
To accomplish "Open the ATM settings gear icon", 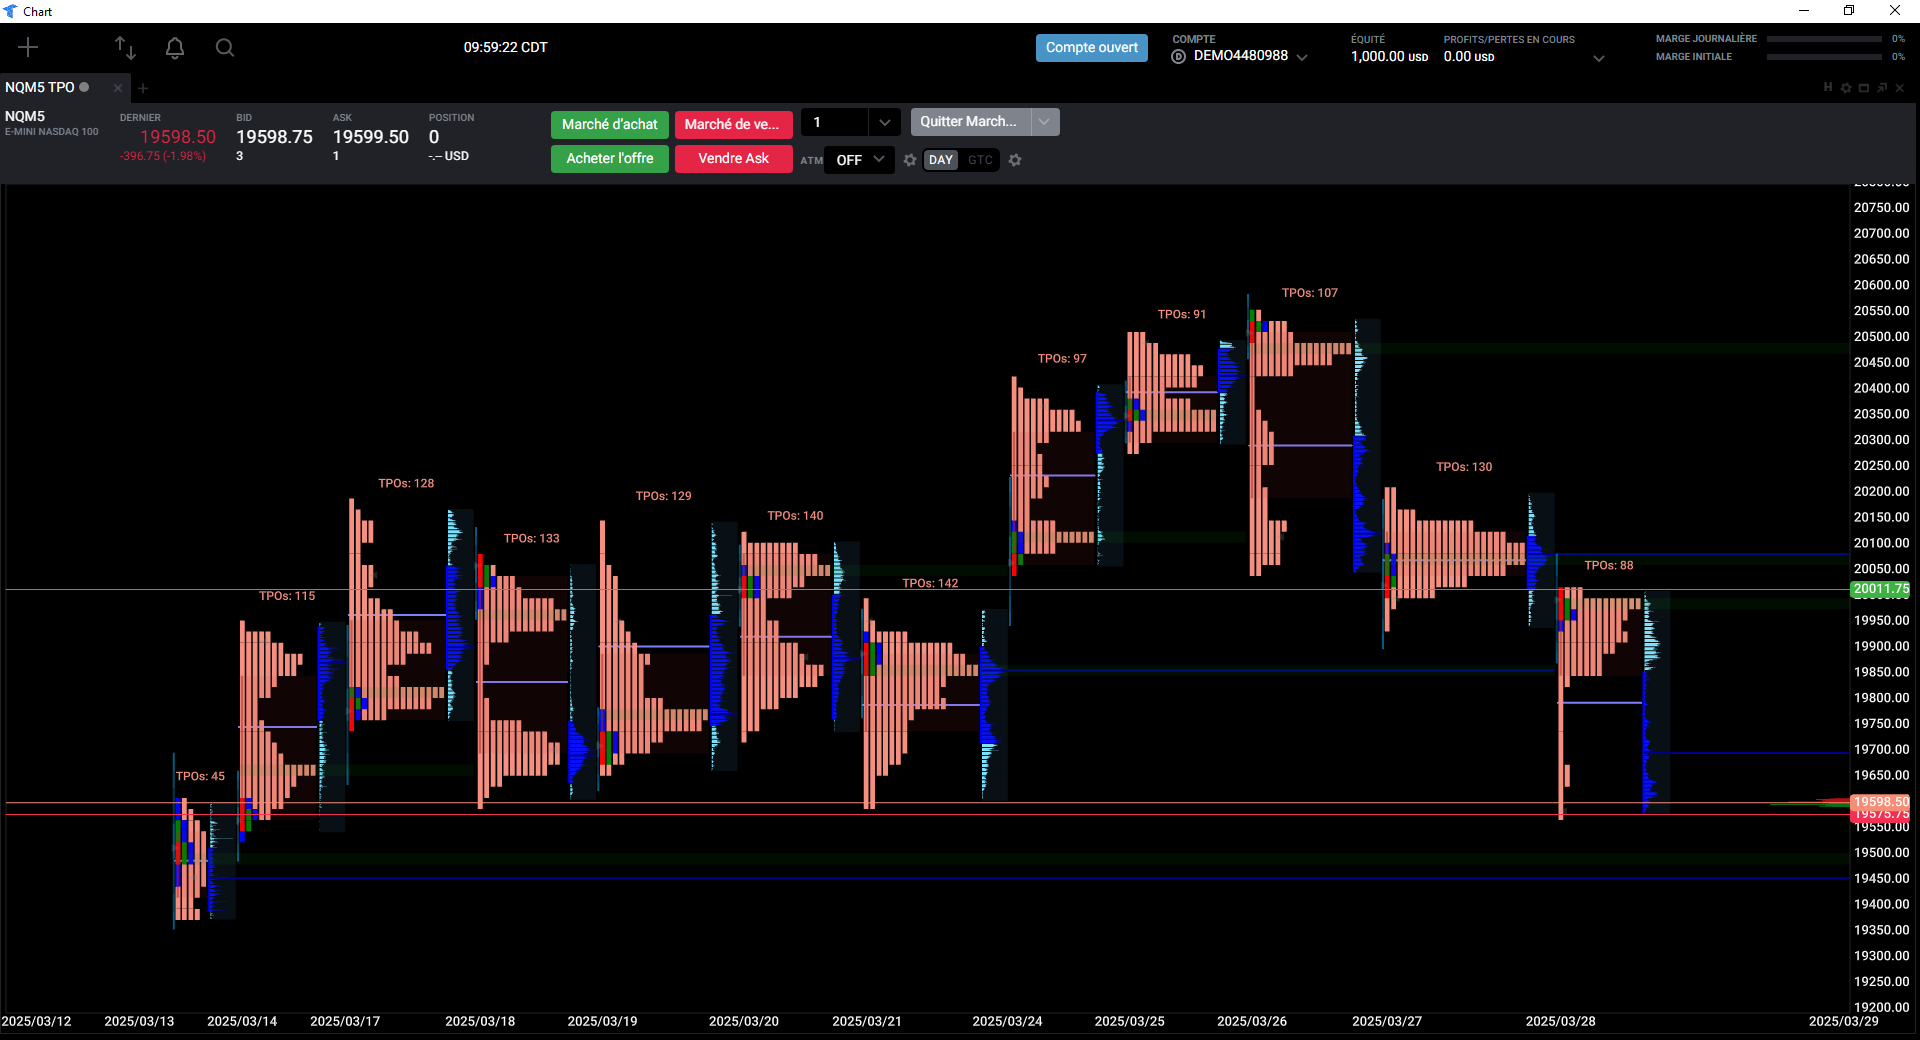I will tap(910, 160).
